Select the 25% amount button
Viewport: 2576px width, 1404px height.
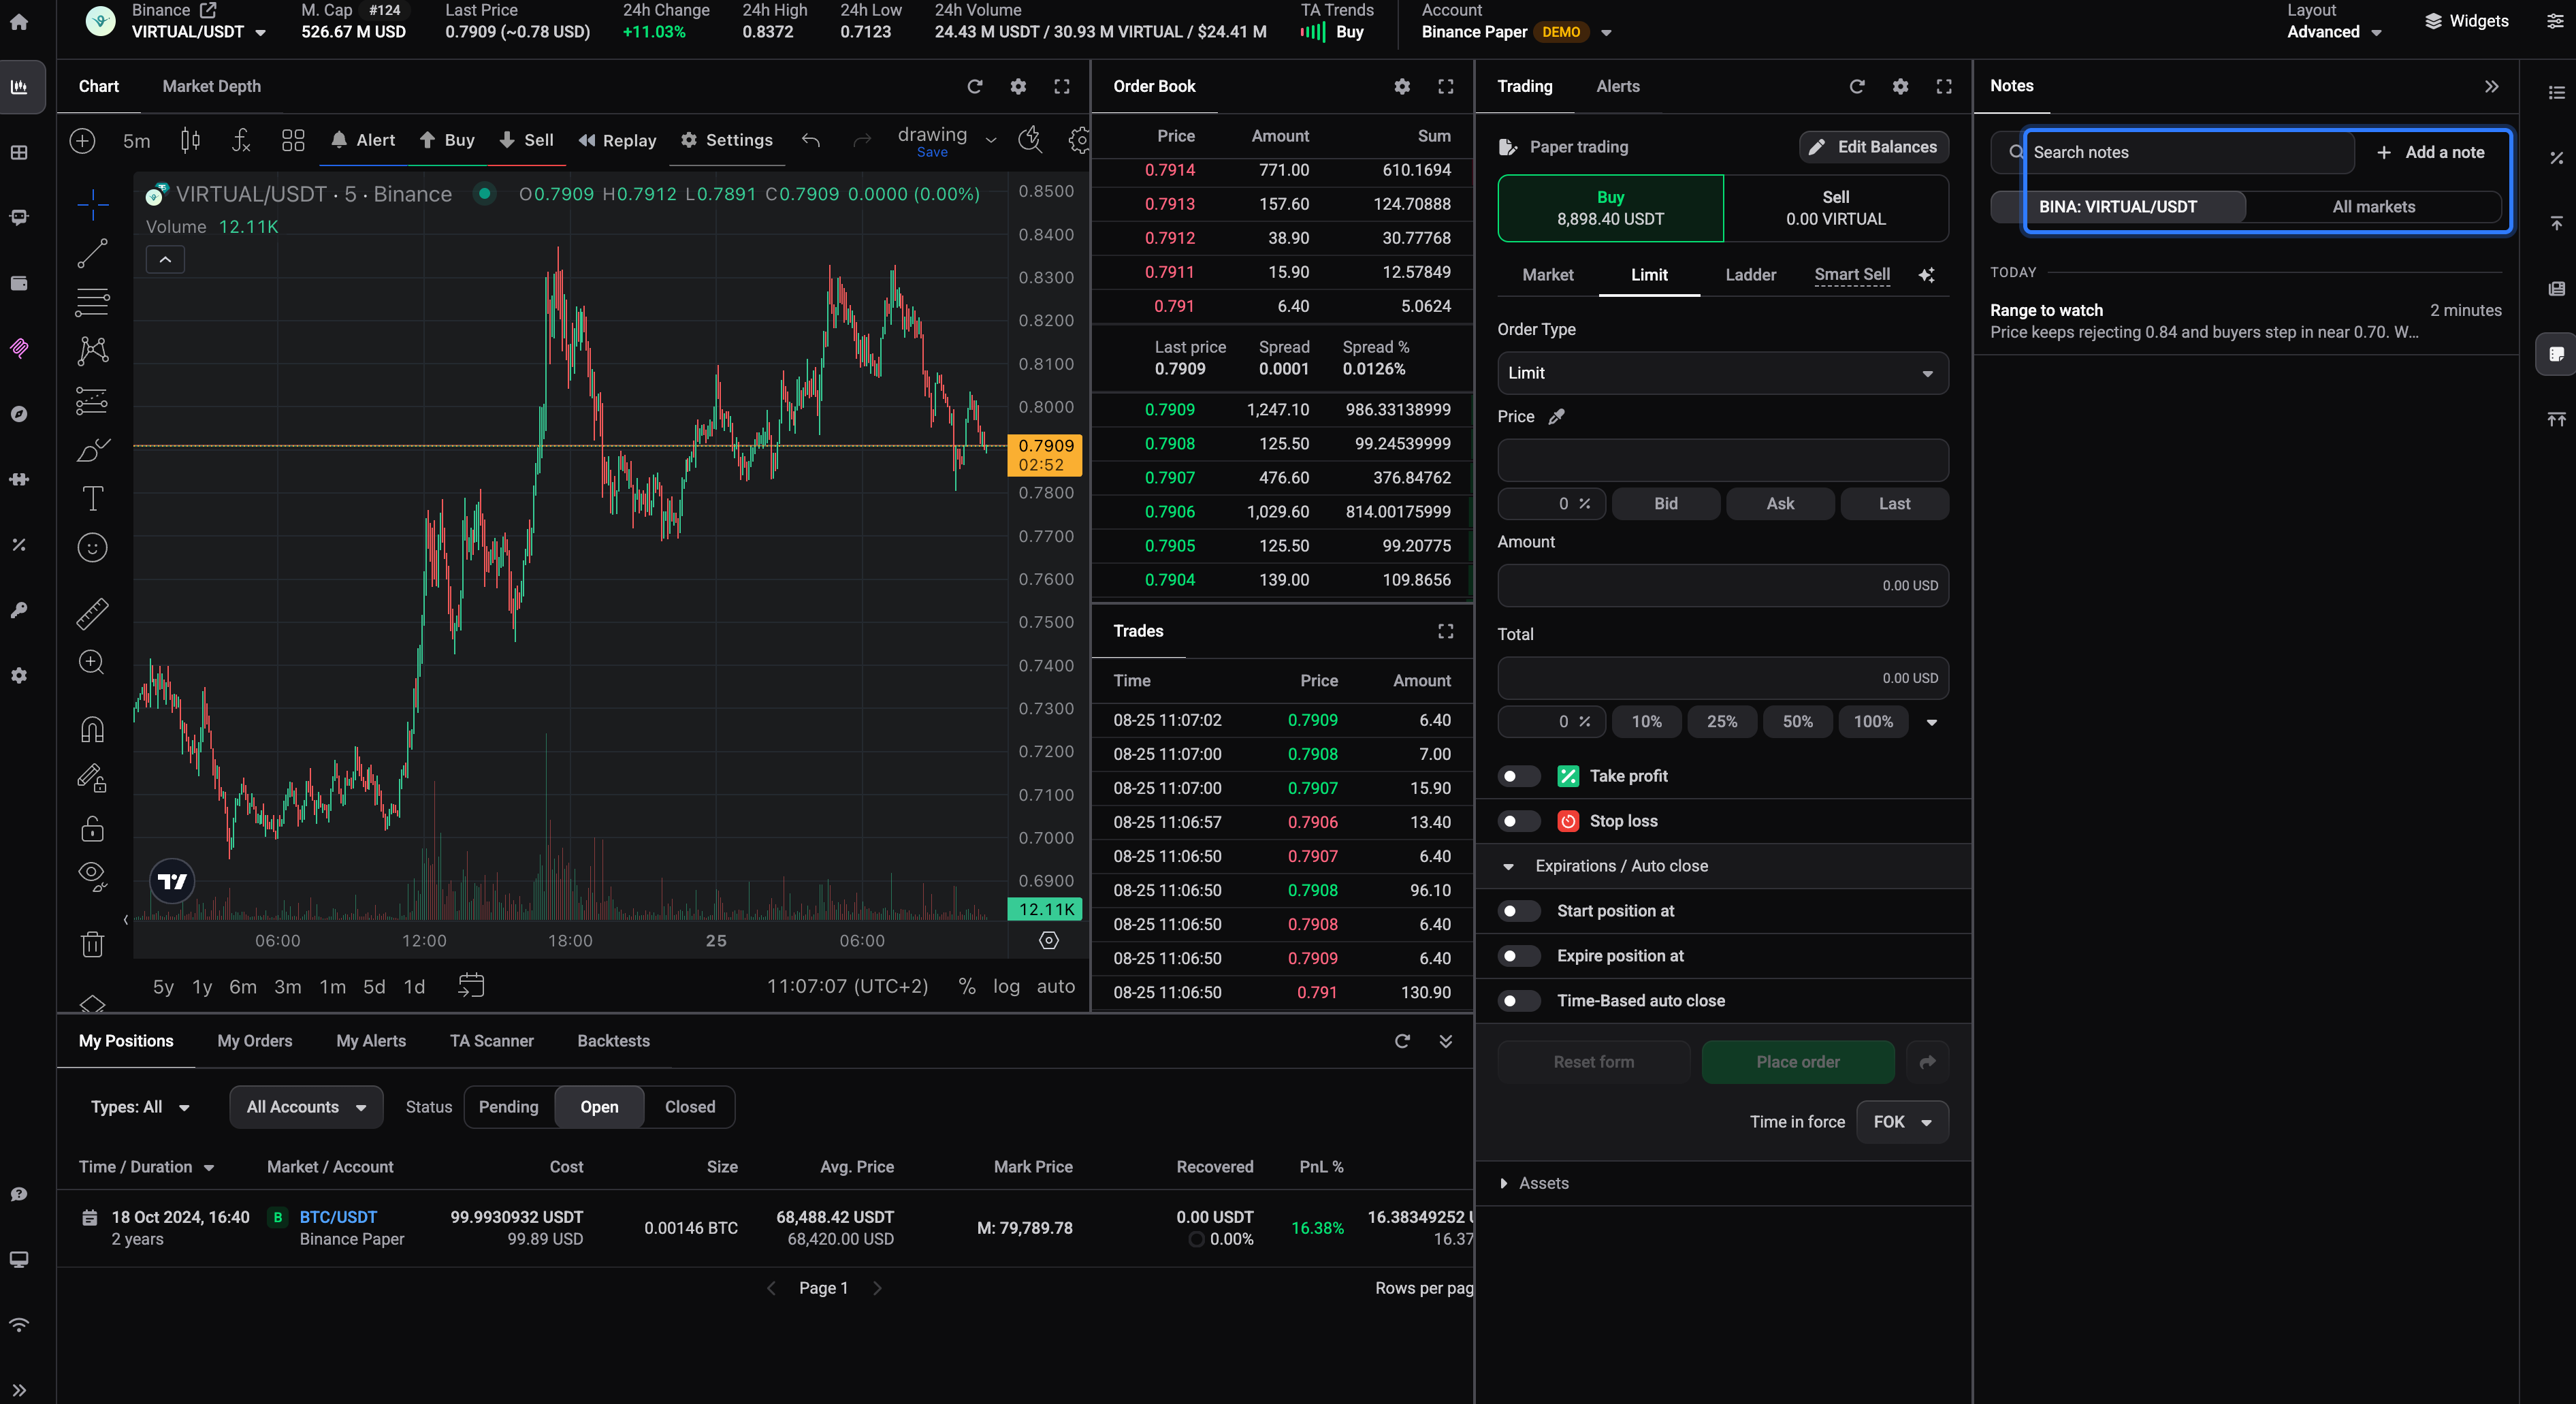pos(1721,722)
